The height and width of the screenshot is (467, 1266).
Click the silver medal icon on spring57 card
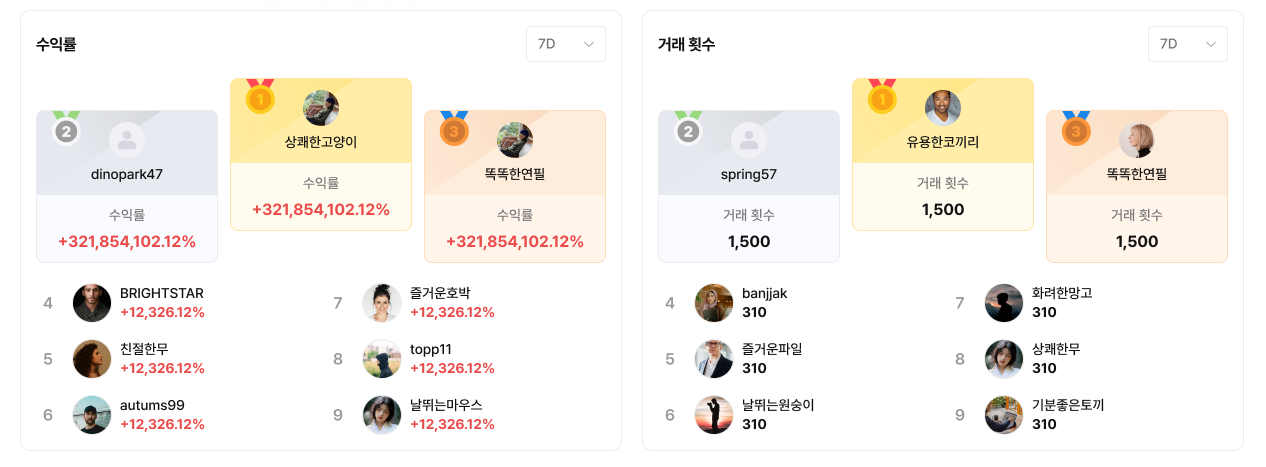(x=688, y=129)
